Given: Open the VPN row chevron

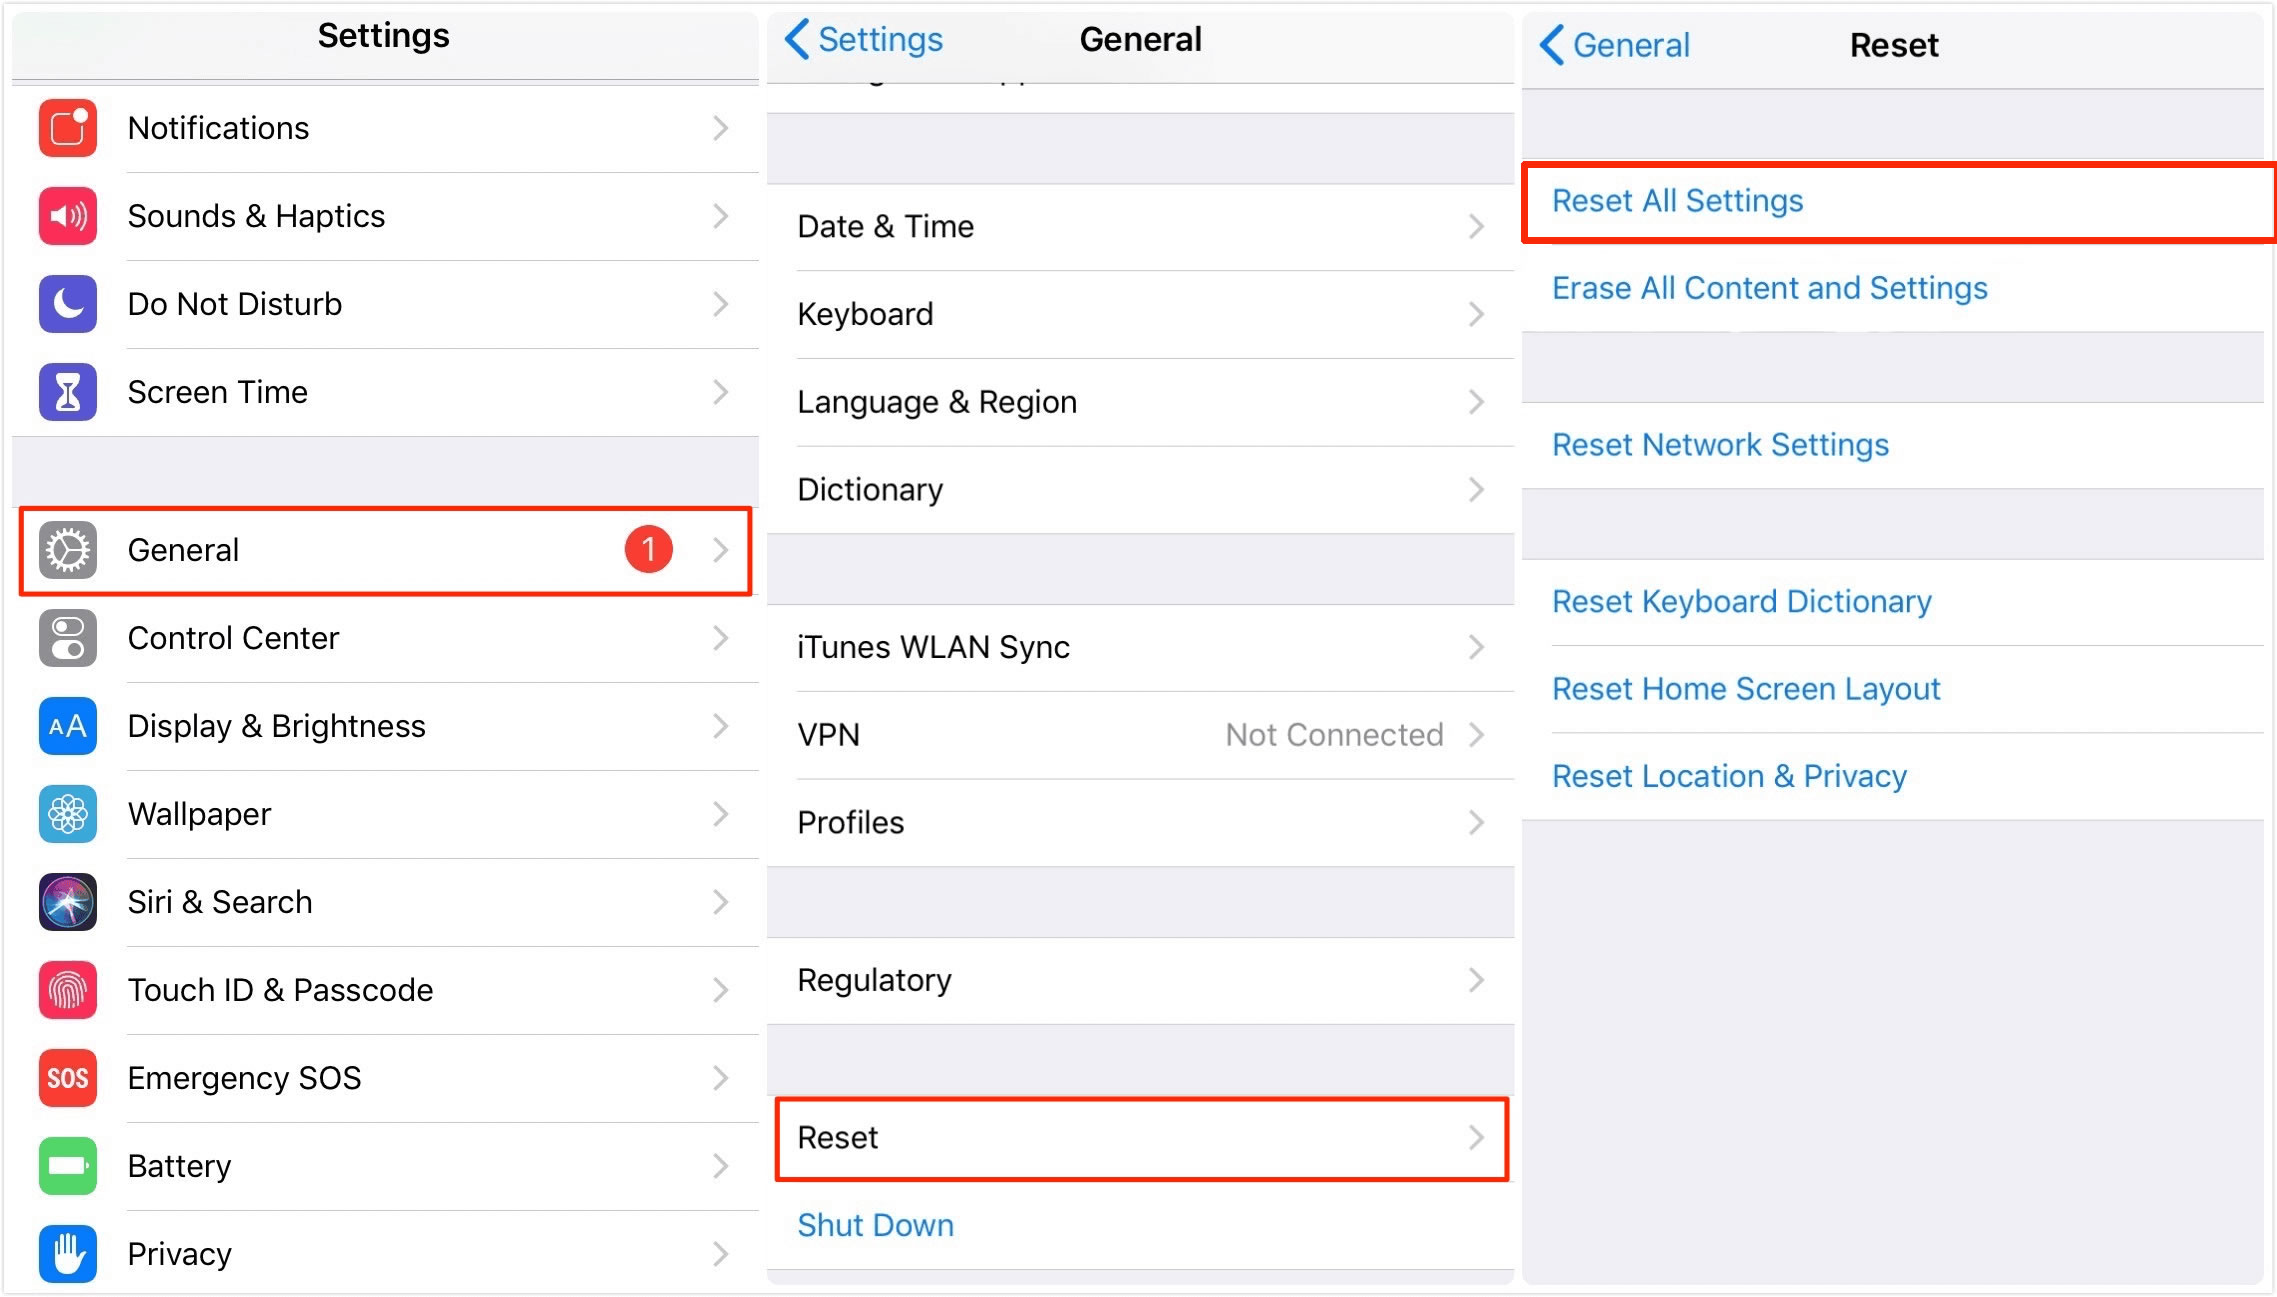Looking at the screenshot, I should coord(1476,735).
